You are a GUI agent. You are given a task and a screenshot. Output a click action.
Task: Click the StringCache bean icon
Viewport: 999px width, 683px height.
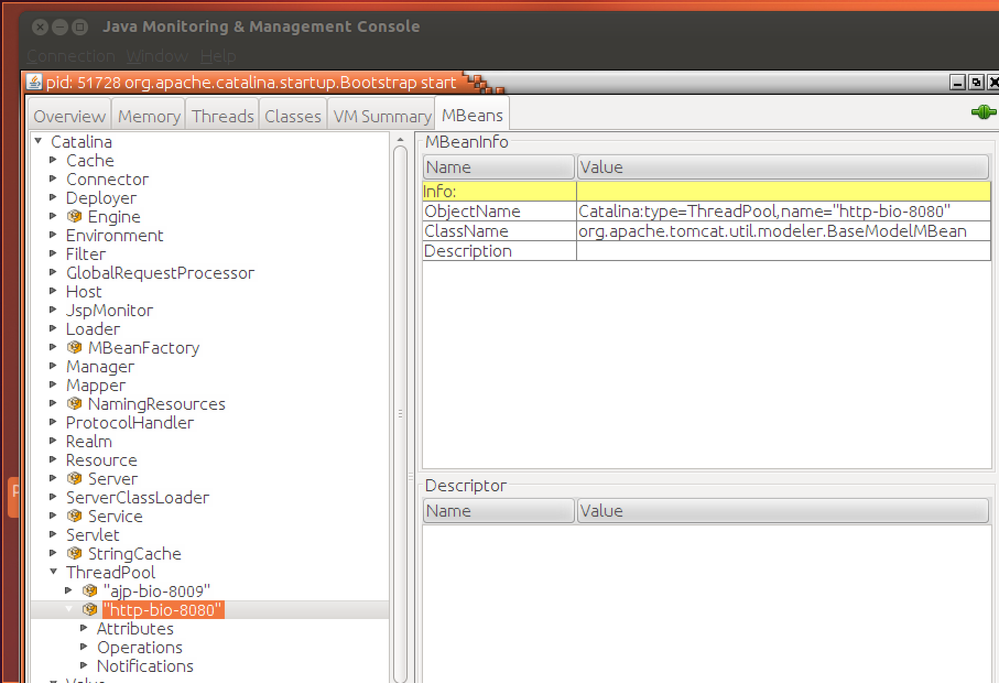click(74, 554)
